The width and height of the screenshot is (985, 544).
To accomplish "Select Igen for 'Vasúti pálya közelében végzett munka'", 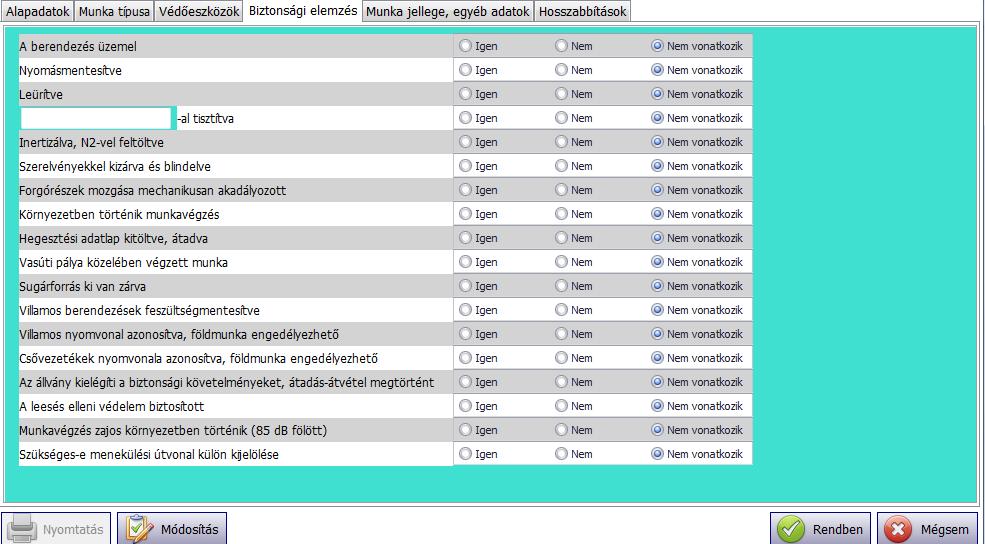I will 478,262.
